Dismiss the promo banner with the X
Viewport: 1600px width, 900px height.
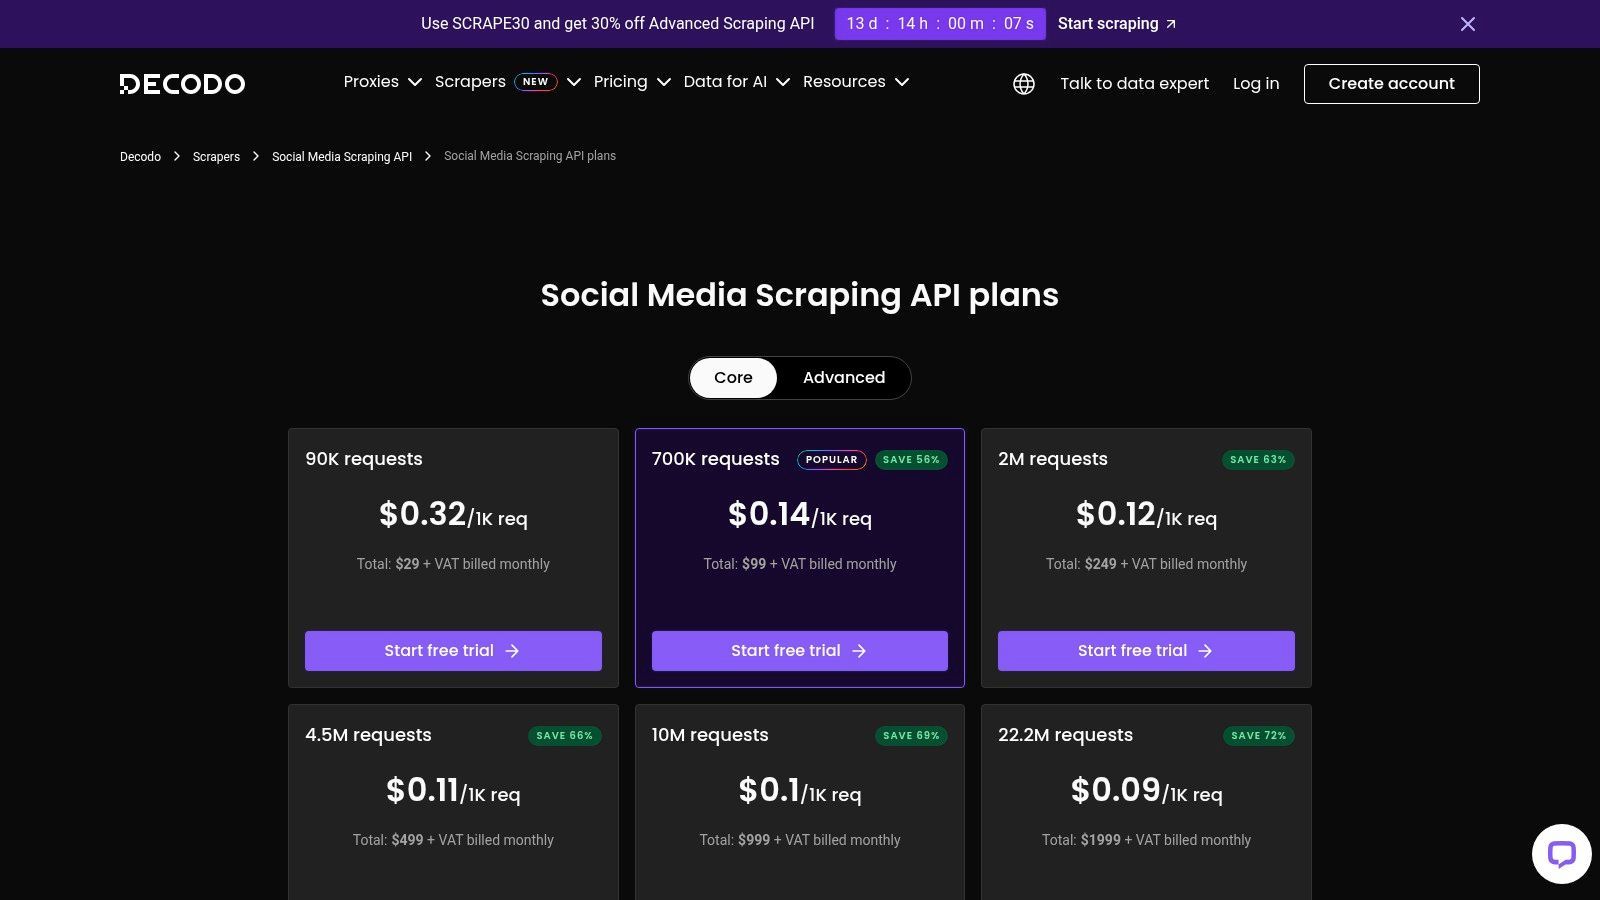(x=1467, y=23)
